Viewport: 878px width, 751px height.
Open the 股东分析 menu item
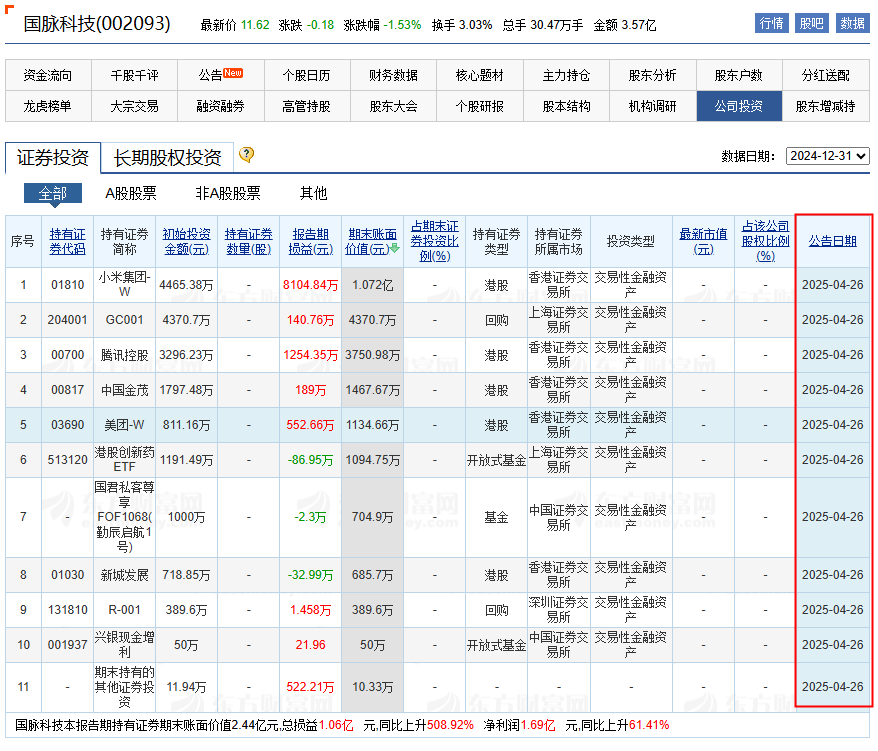[x=652, y=76]
